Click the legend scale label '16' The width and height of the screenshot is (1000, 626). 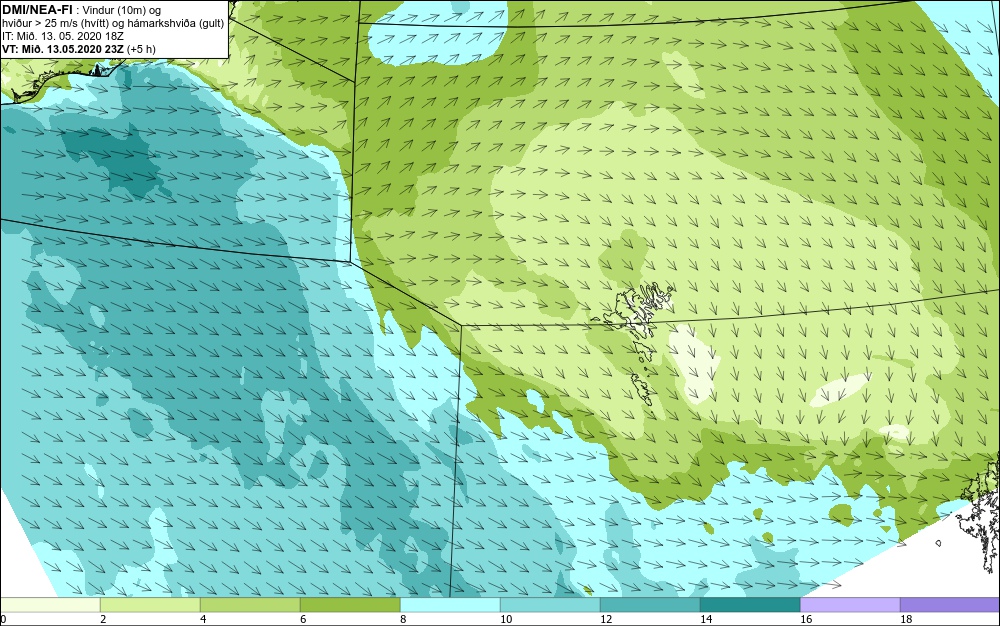[806, 619]
